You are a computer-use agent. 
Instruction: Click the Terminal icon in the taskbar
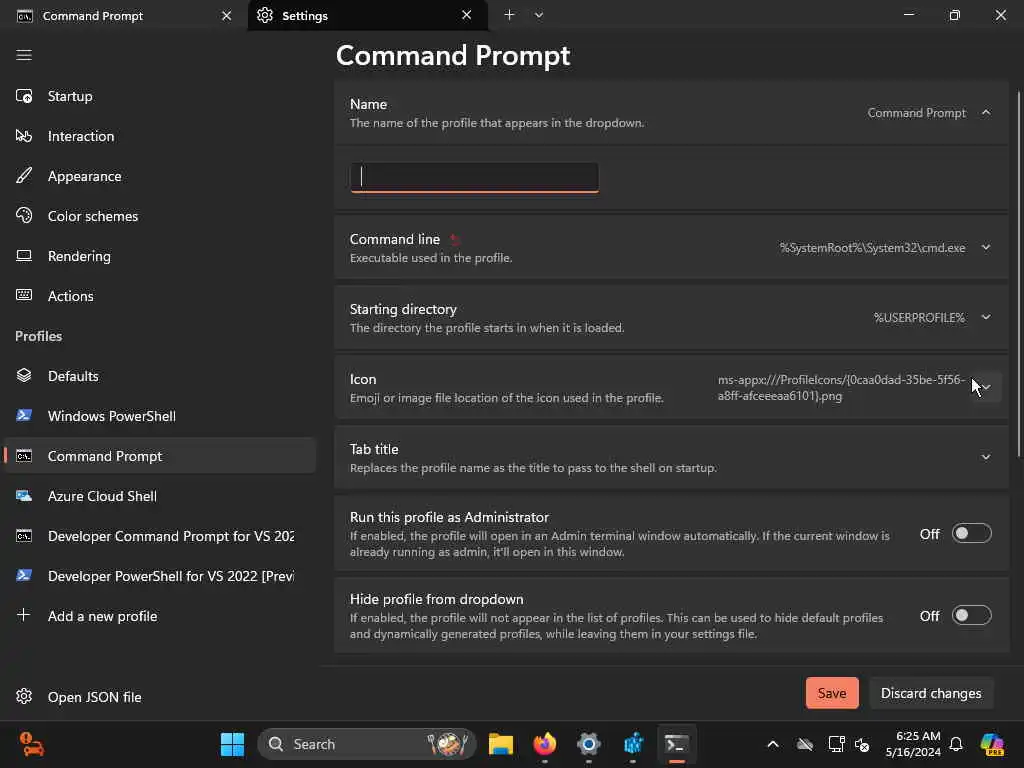pyautogui.click(x=677, y=744)
